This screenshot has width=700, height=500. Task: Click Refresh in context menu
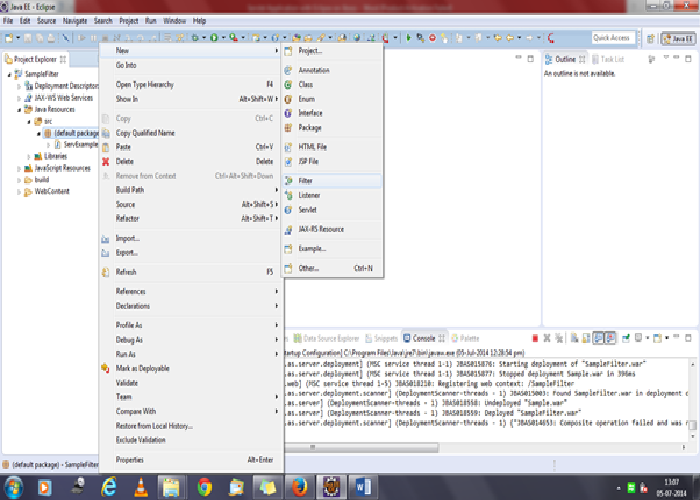[x=191, y=272]
